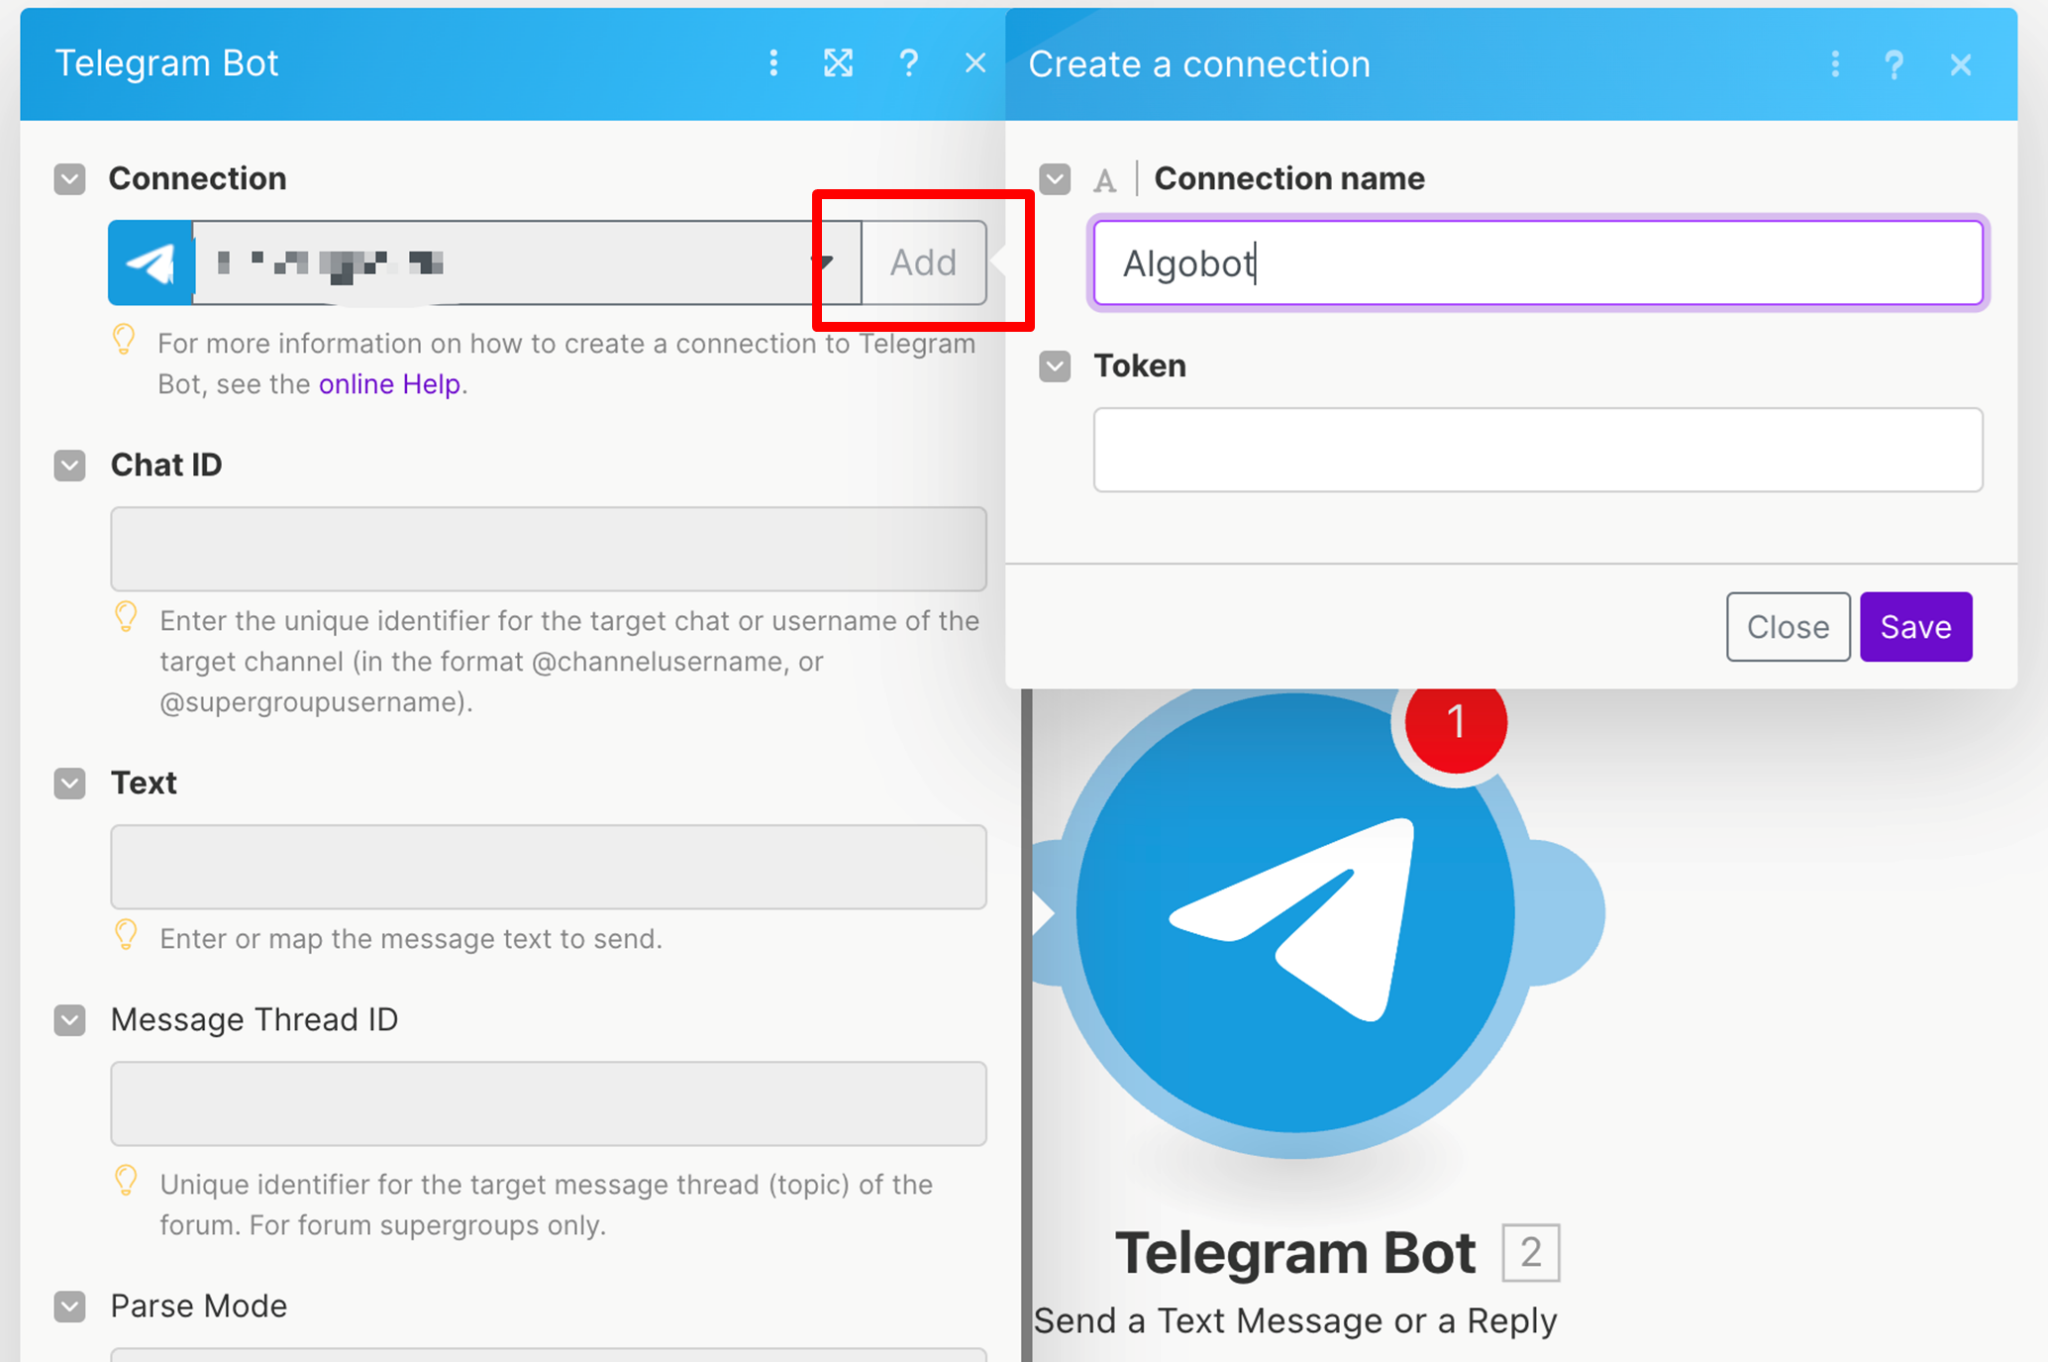Collapse the Token field section
Viewport: 2048px width, 1362px height.
click(1054, 367)
